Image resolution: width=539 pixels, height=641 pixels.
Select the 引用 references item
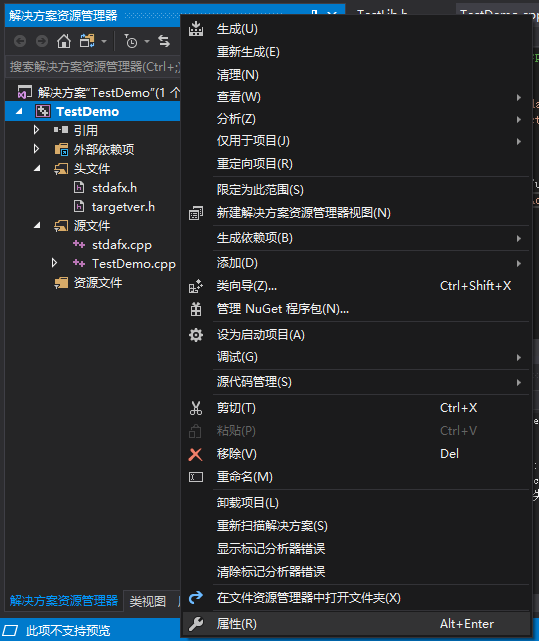pos(85,130)
